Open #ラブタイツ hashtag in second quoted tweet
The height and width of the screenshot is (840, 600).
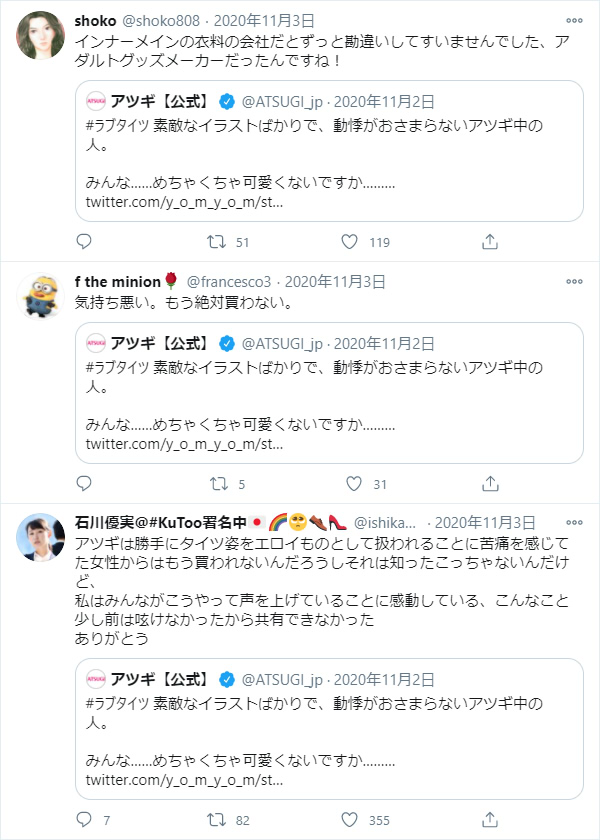[117, 368]
